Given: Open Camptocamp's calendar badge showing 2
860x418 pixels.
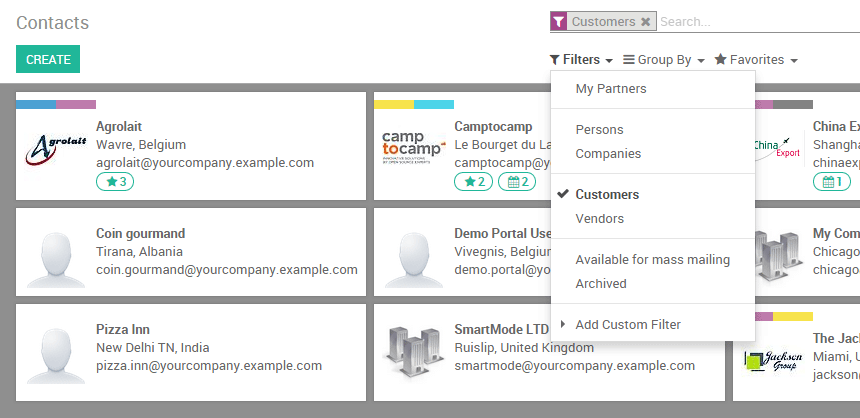Looking at the screenshot, I should (x=517, y=182).
